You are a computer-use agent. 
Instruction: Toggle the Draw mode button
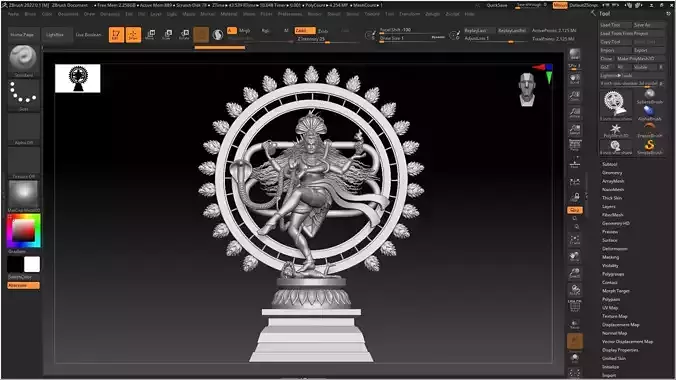point(133,35)
